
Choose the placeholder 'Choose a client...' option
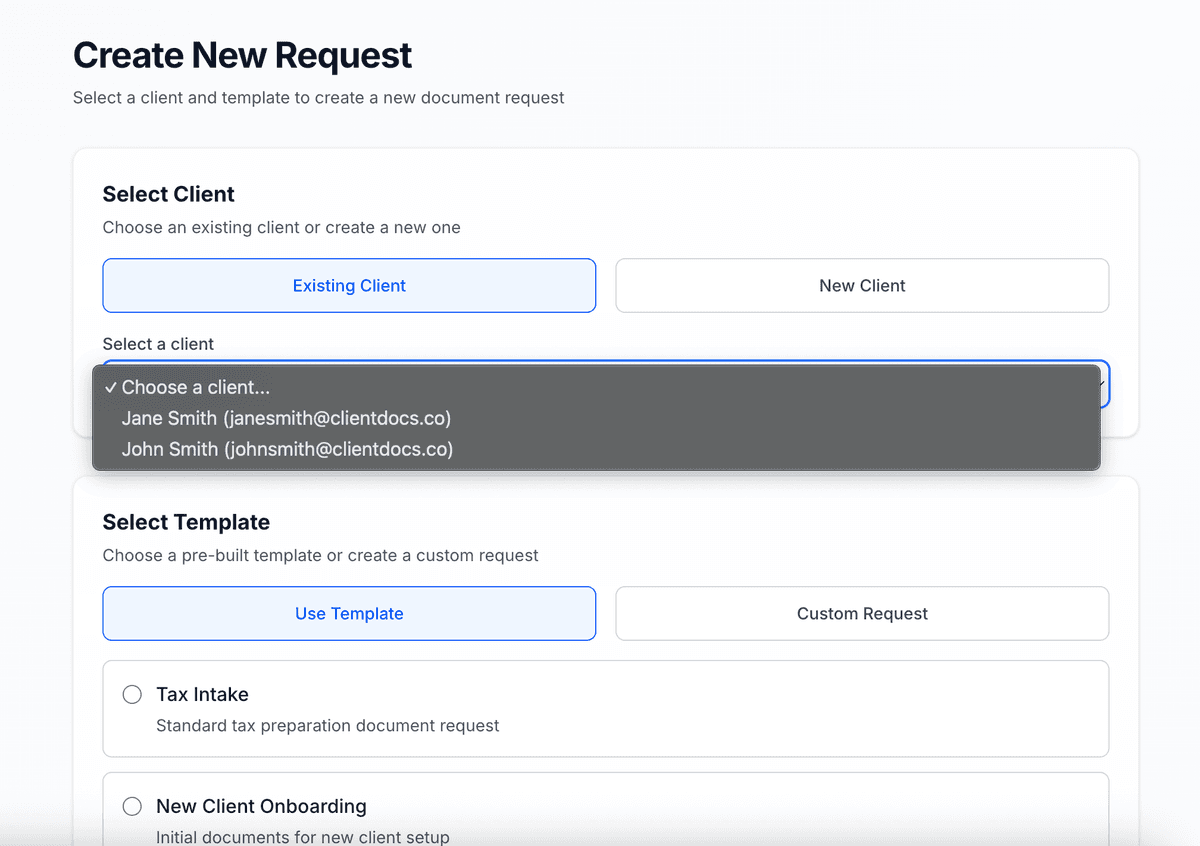(x=195, y=387)
